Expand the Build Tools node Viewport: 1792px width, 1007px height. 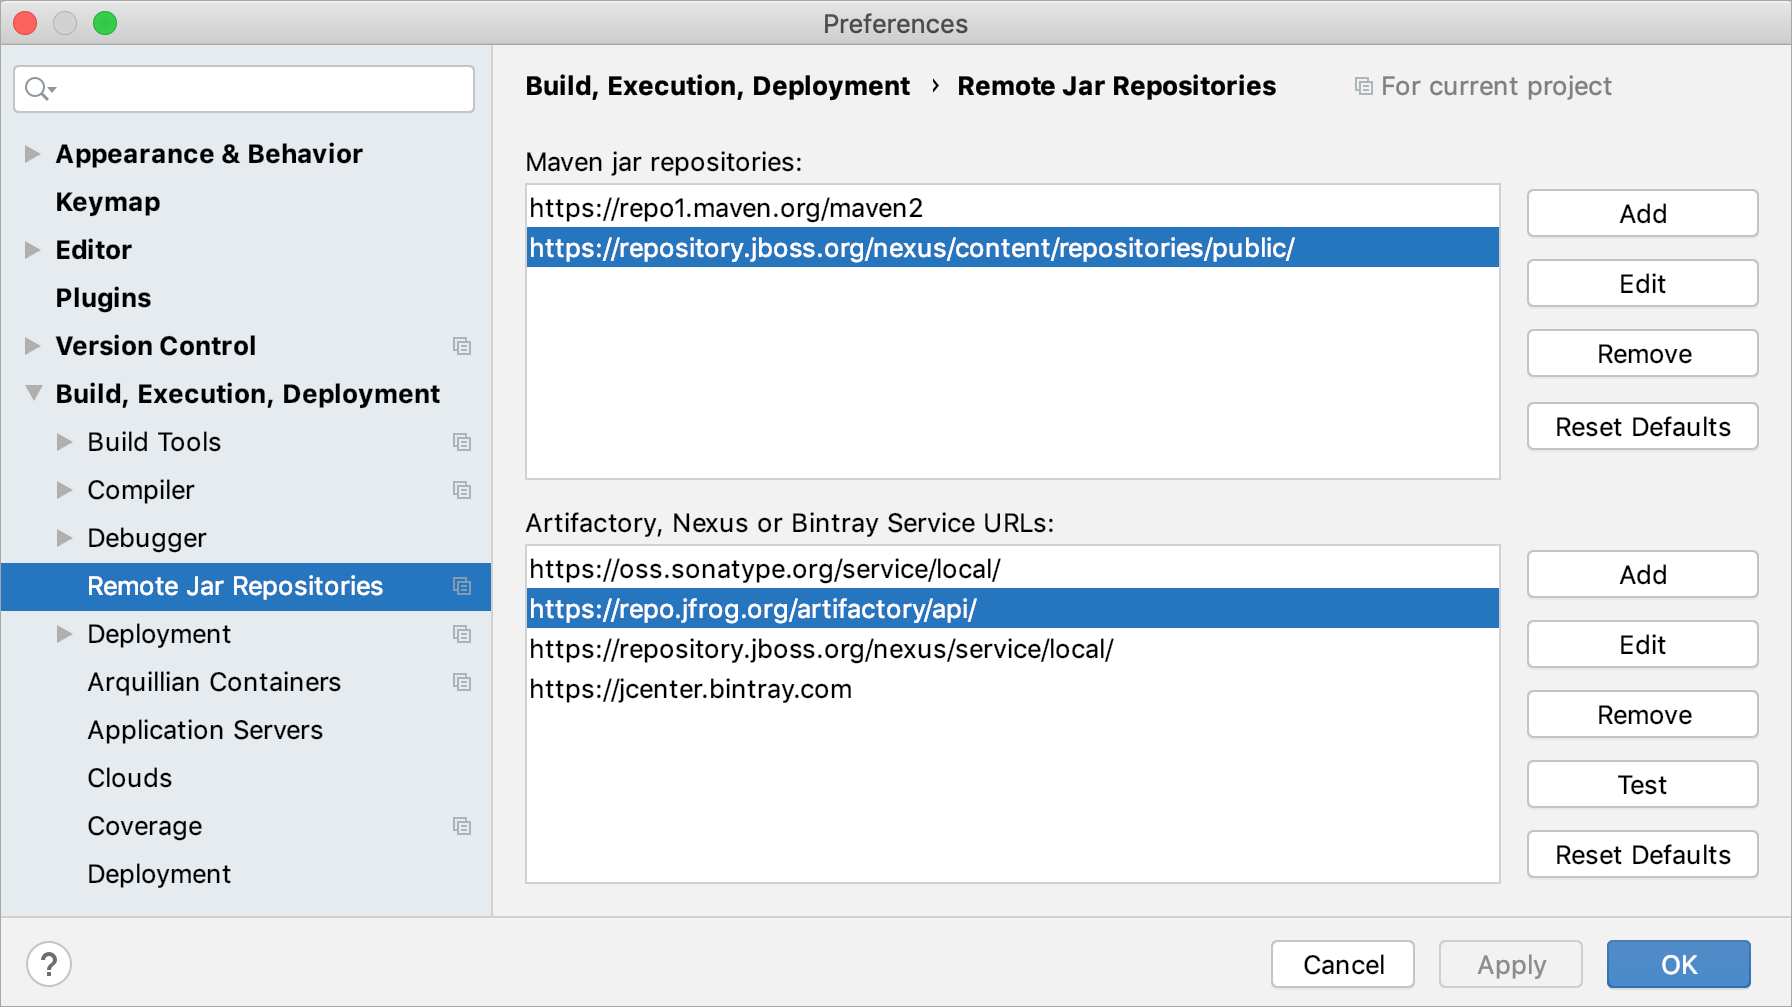(65, 442)
